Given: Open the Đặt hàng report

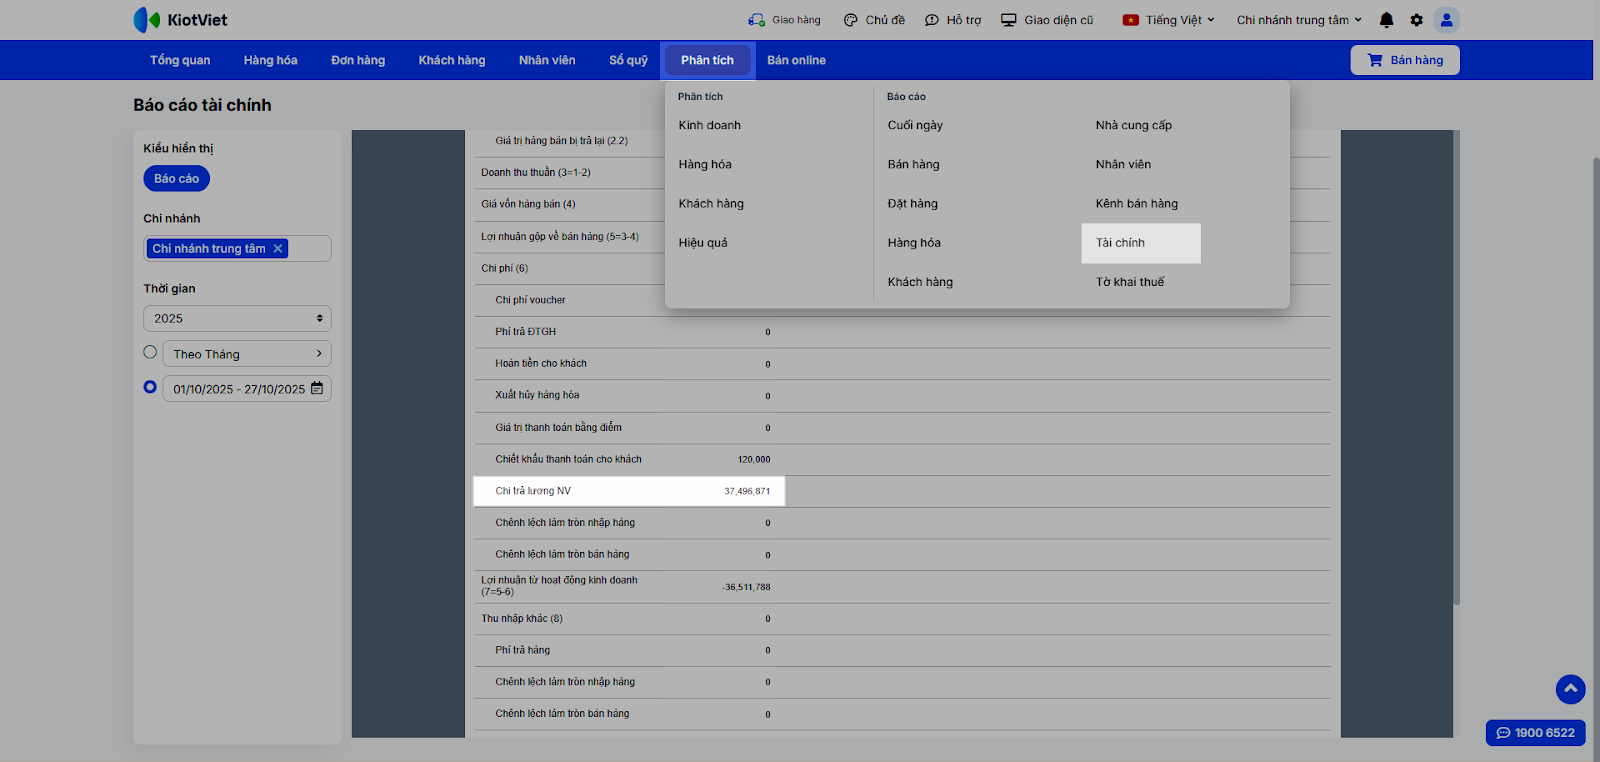Looking at the screenshot, I should pyautogui.click(x=913, y=203).
